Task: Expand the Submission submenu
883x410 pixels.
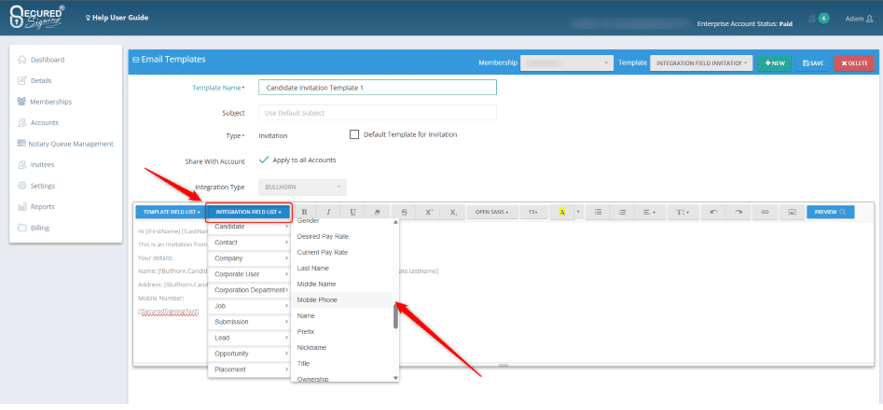Action: (x=249, y=322)
